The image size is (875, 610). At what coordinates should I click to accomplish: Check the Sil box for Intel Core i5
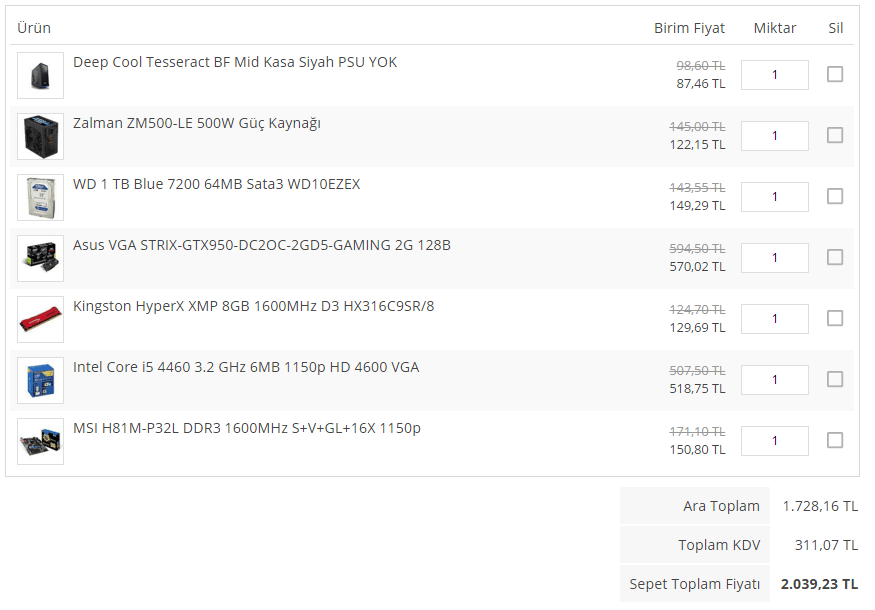pyautogui.click(x=835, y=380)
